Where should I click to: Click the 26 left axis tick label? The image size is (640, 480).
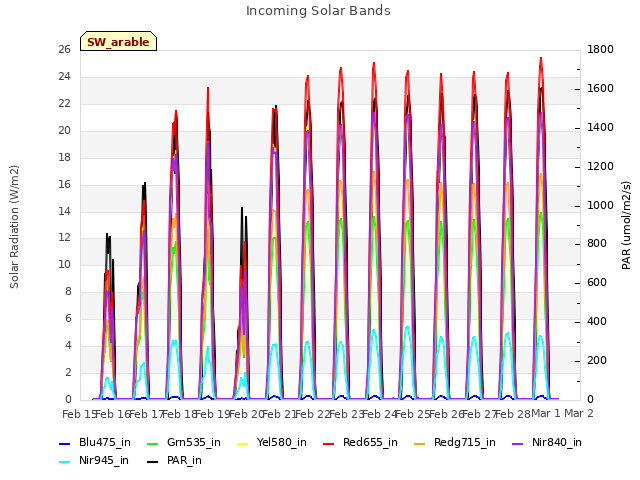tap(64, 49)
